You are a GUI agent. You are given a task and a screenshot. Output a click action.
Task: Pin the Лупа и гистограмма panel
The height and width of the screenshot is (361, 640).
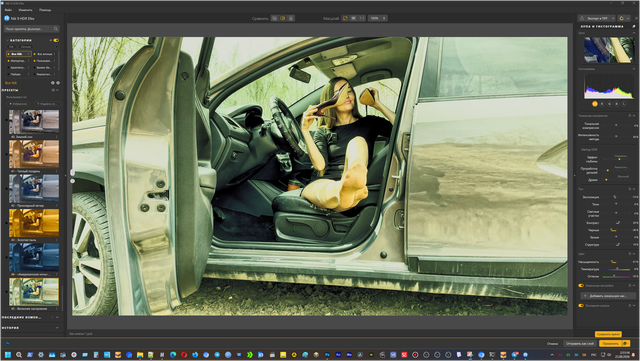click(x=634, y=26)
